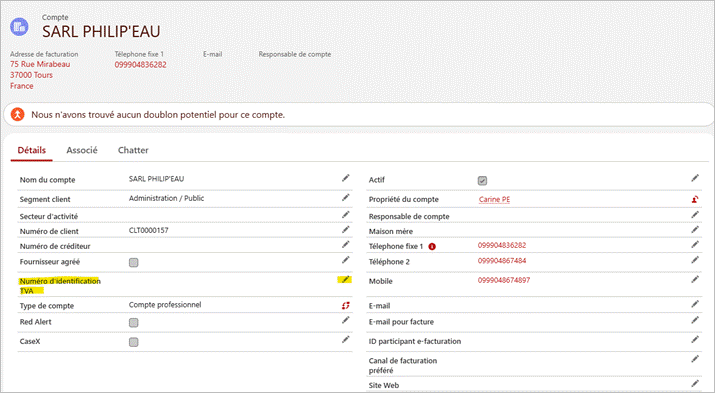
Task: Click 'Compte professionnel' account type value
Action: [x=165, y=305]
